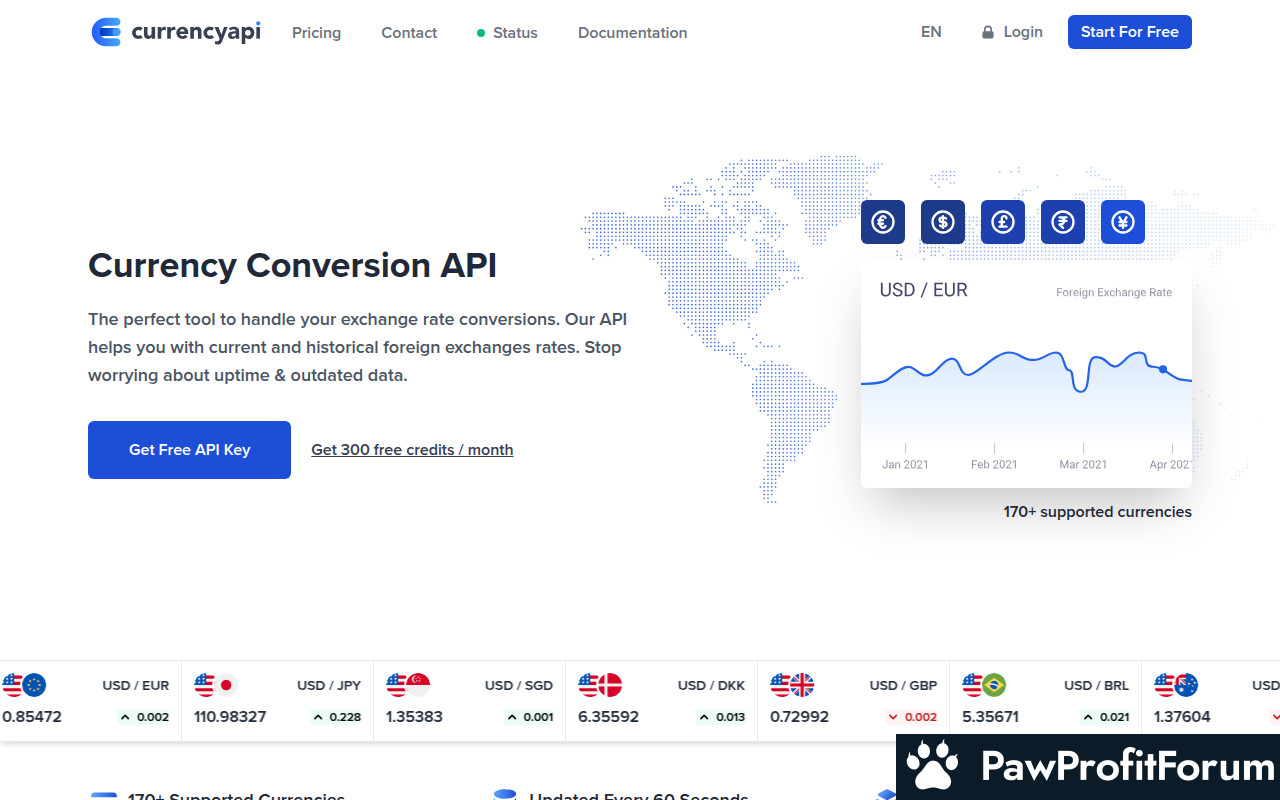
Task: Click the Start For Free button
Action: [x=1130, y=32]
